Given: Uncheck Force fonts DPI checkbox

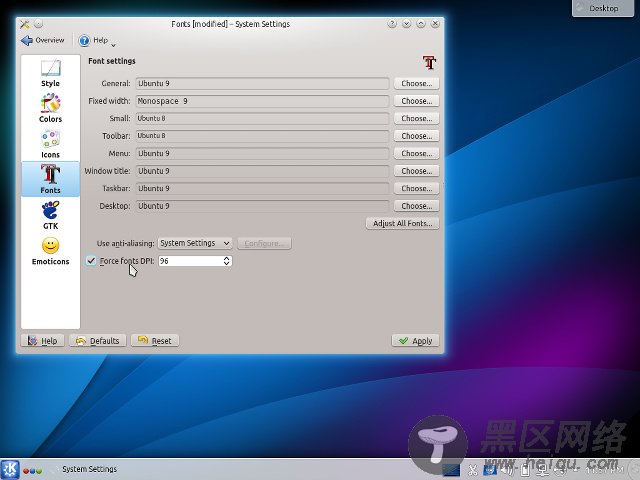Looking at the screenshot, I should click(x=91, y=260).
